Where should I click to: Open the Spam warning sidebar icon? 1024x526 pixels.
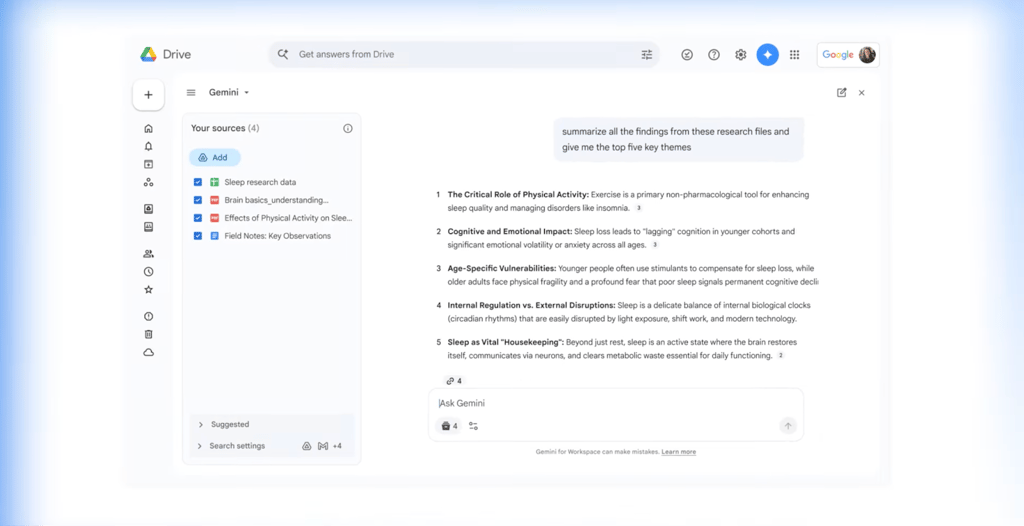[x=148, y=316]
